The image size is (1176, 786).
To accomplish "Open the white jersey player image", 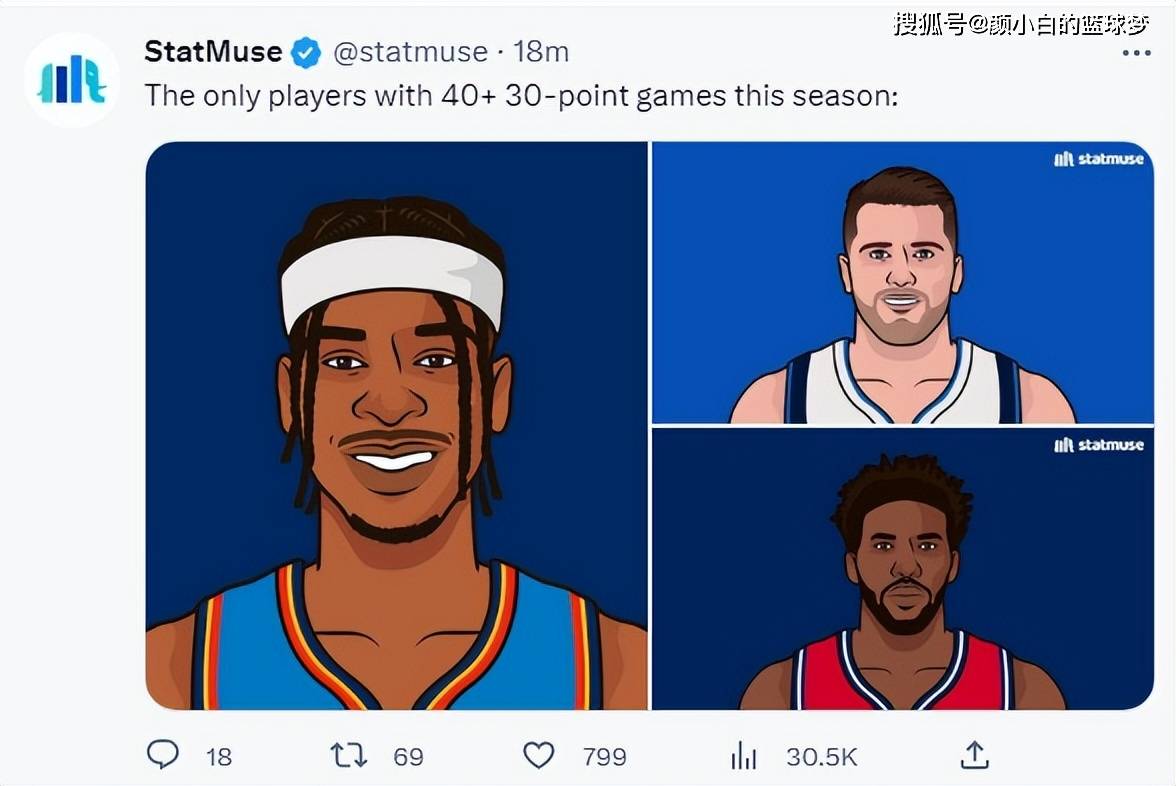I will point(903,283).
